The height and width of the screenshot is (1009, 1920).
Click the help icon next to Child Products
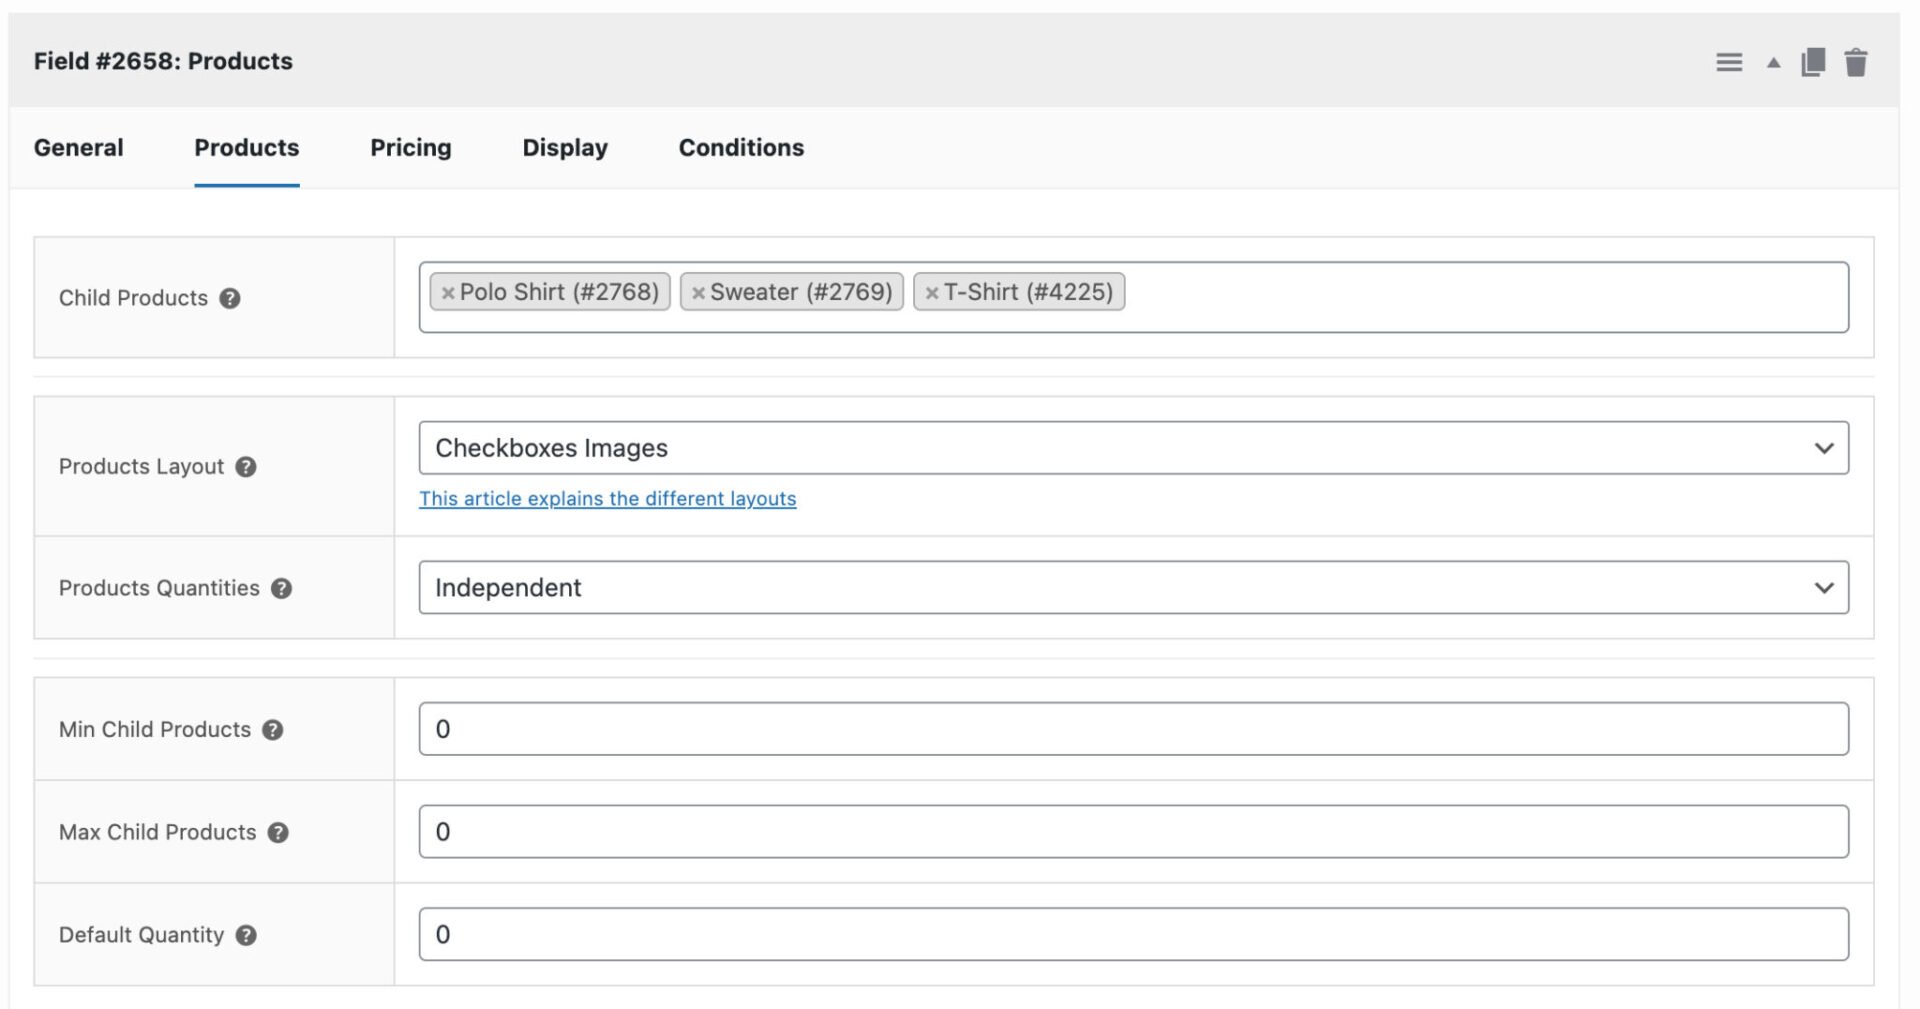point(228,298)
